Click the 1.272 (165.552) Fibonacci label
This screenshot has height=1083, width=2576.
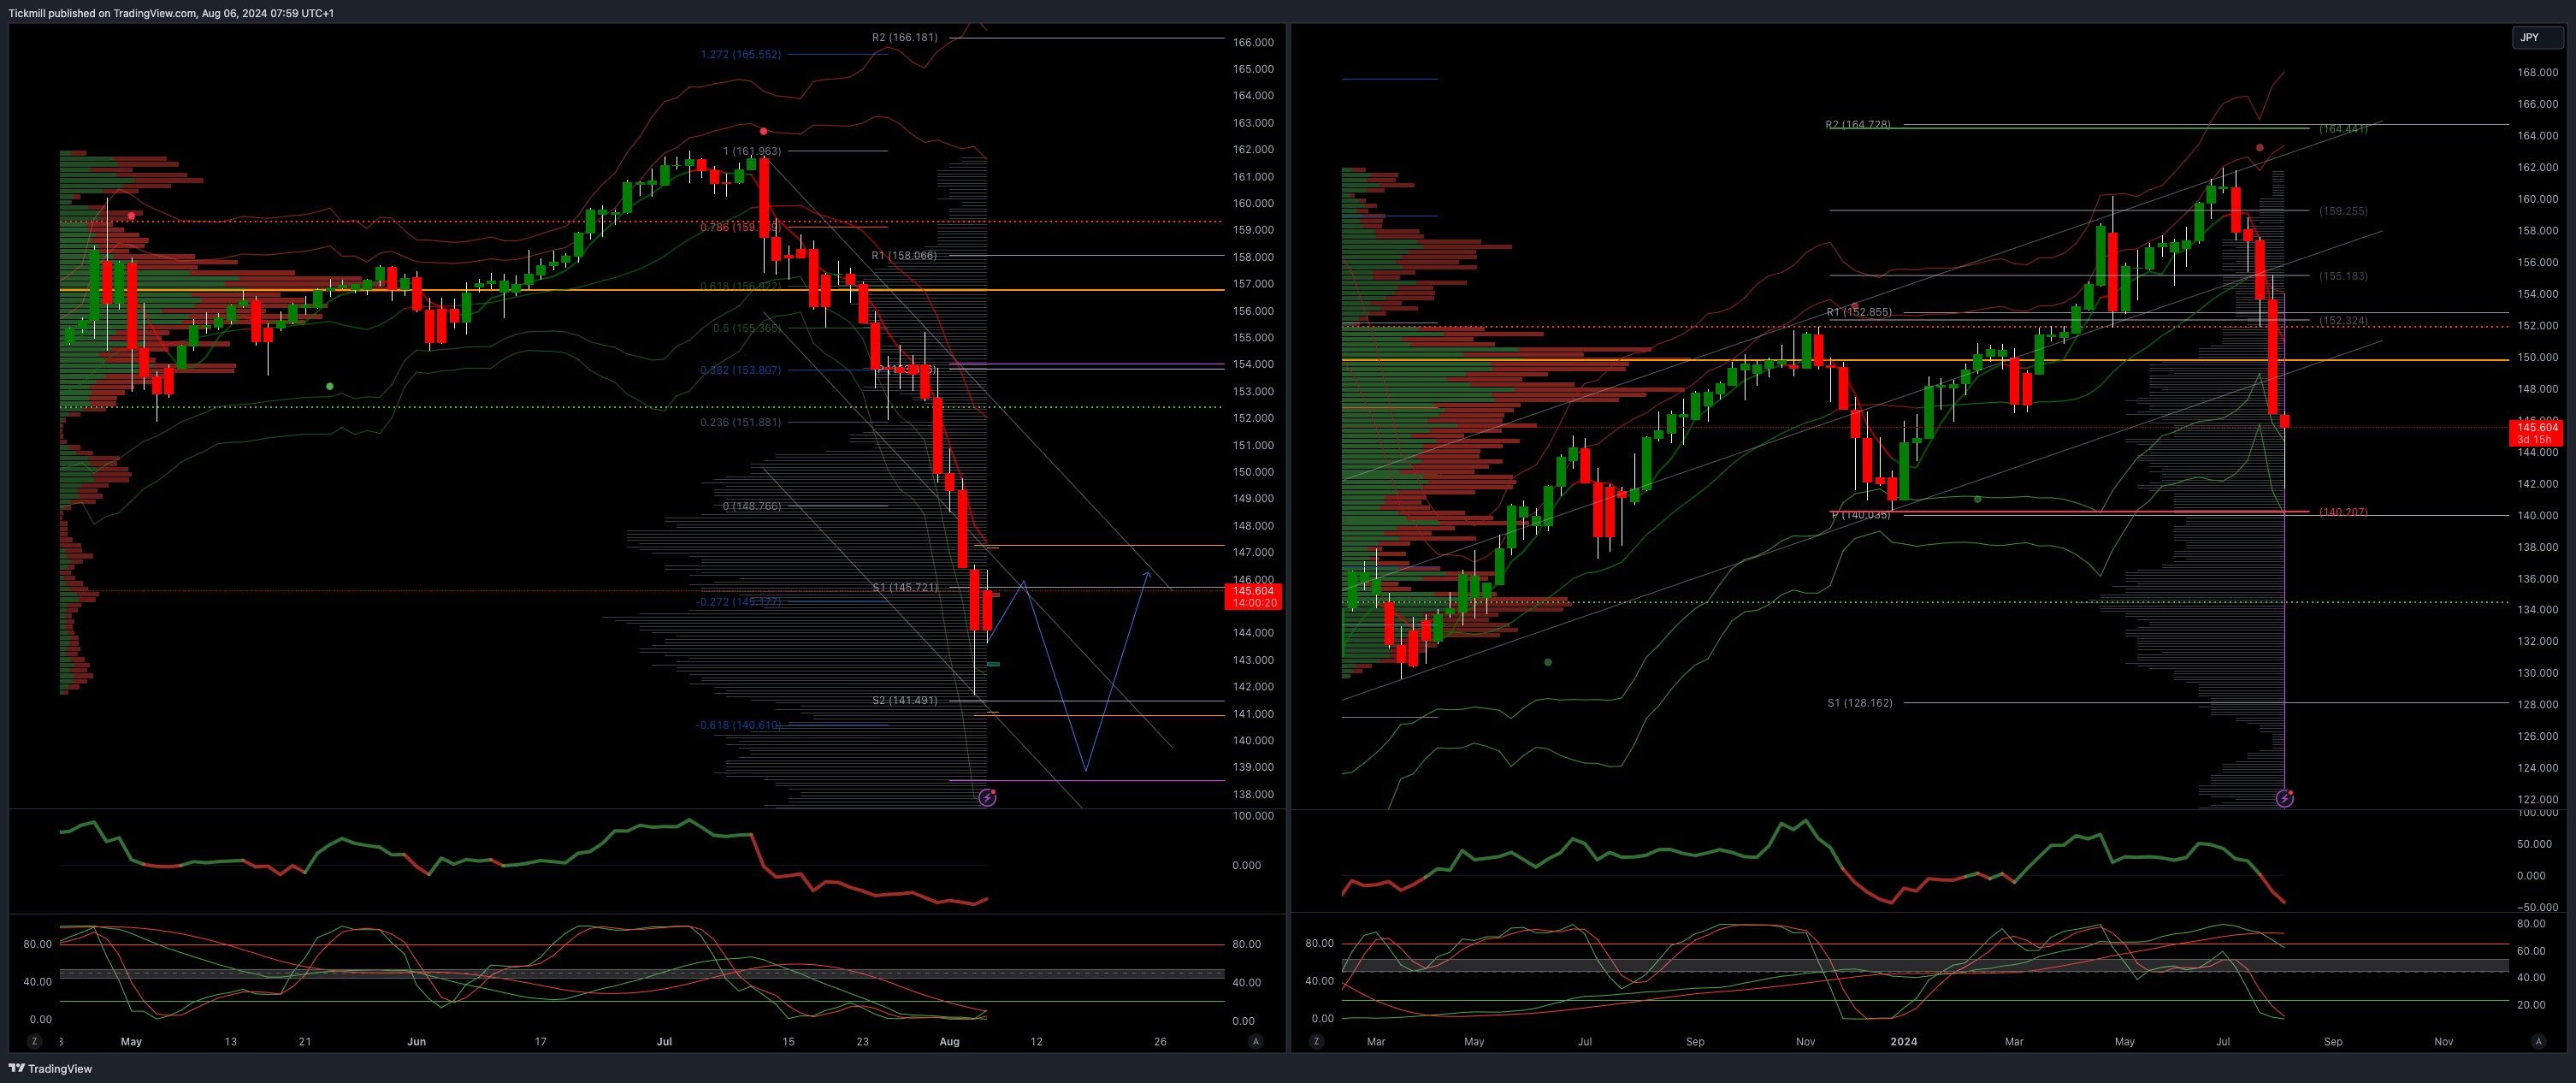pyautogui.click(x=741, y=54)
